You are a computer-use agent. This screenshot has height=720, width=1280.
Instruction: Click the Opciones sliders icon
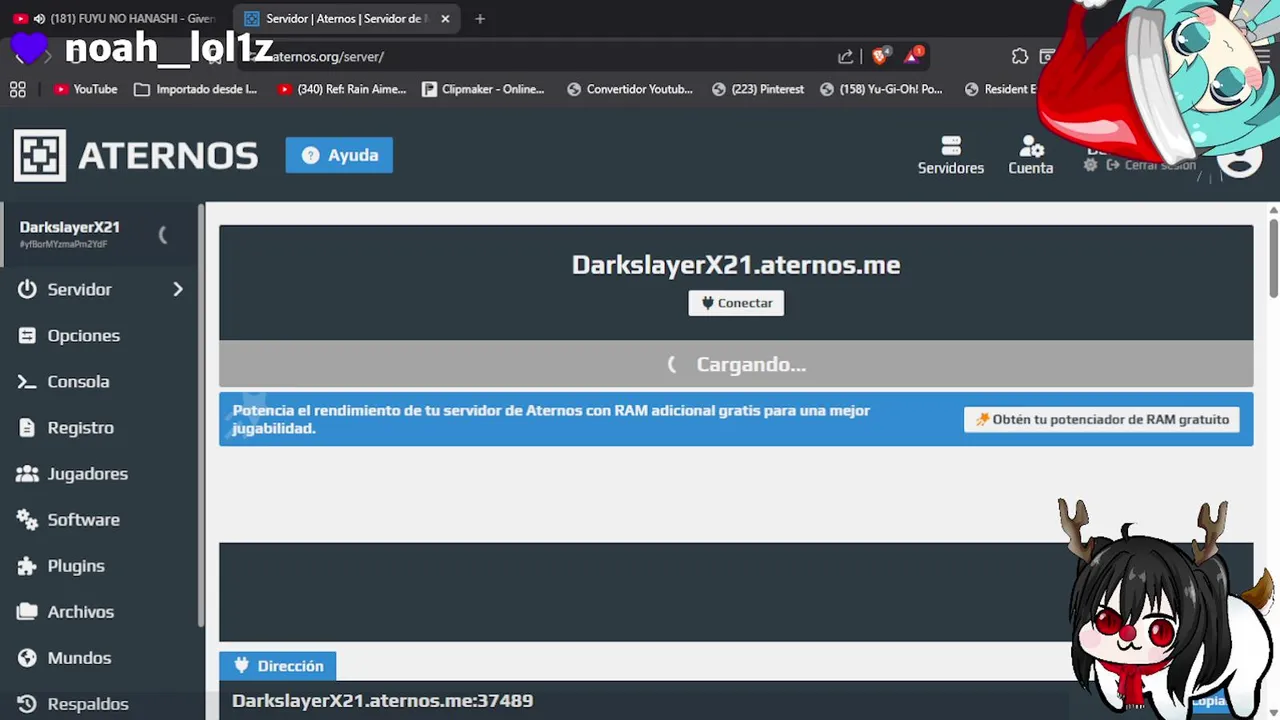click(27, 335)
